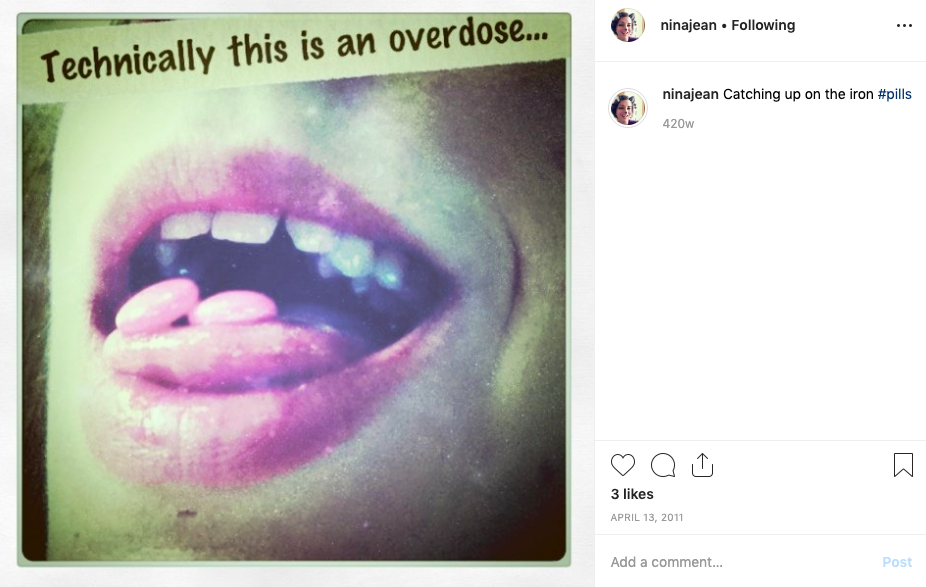Open comments via speech bubble icon
This screenshot has height=587, width=926.
click(663, 465)
